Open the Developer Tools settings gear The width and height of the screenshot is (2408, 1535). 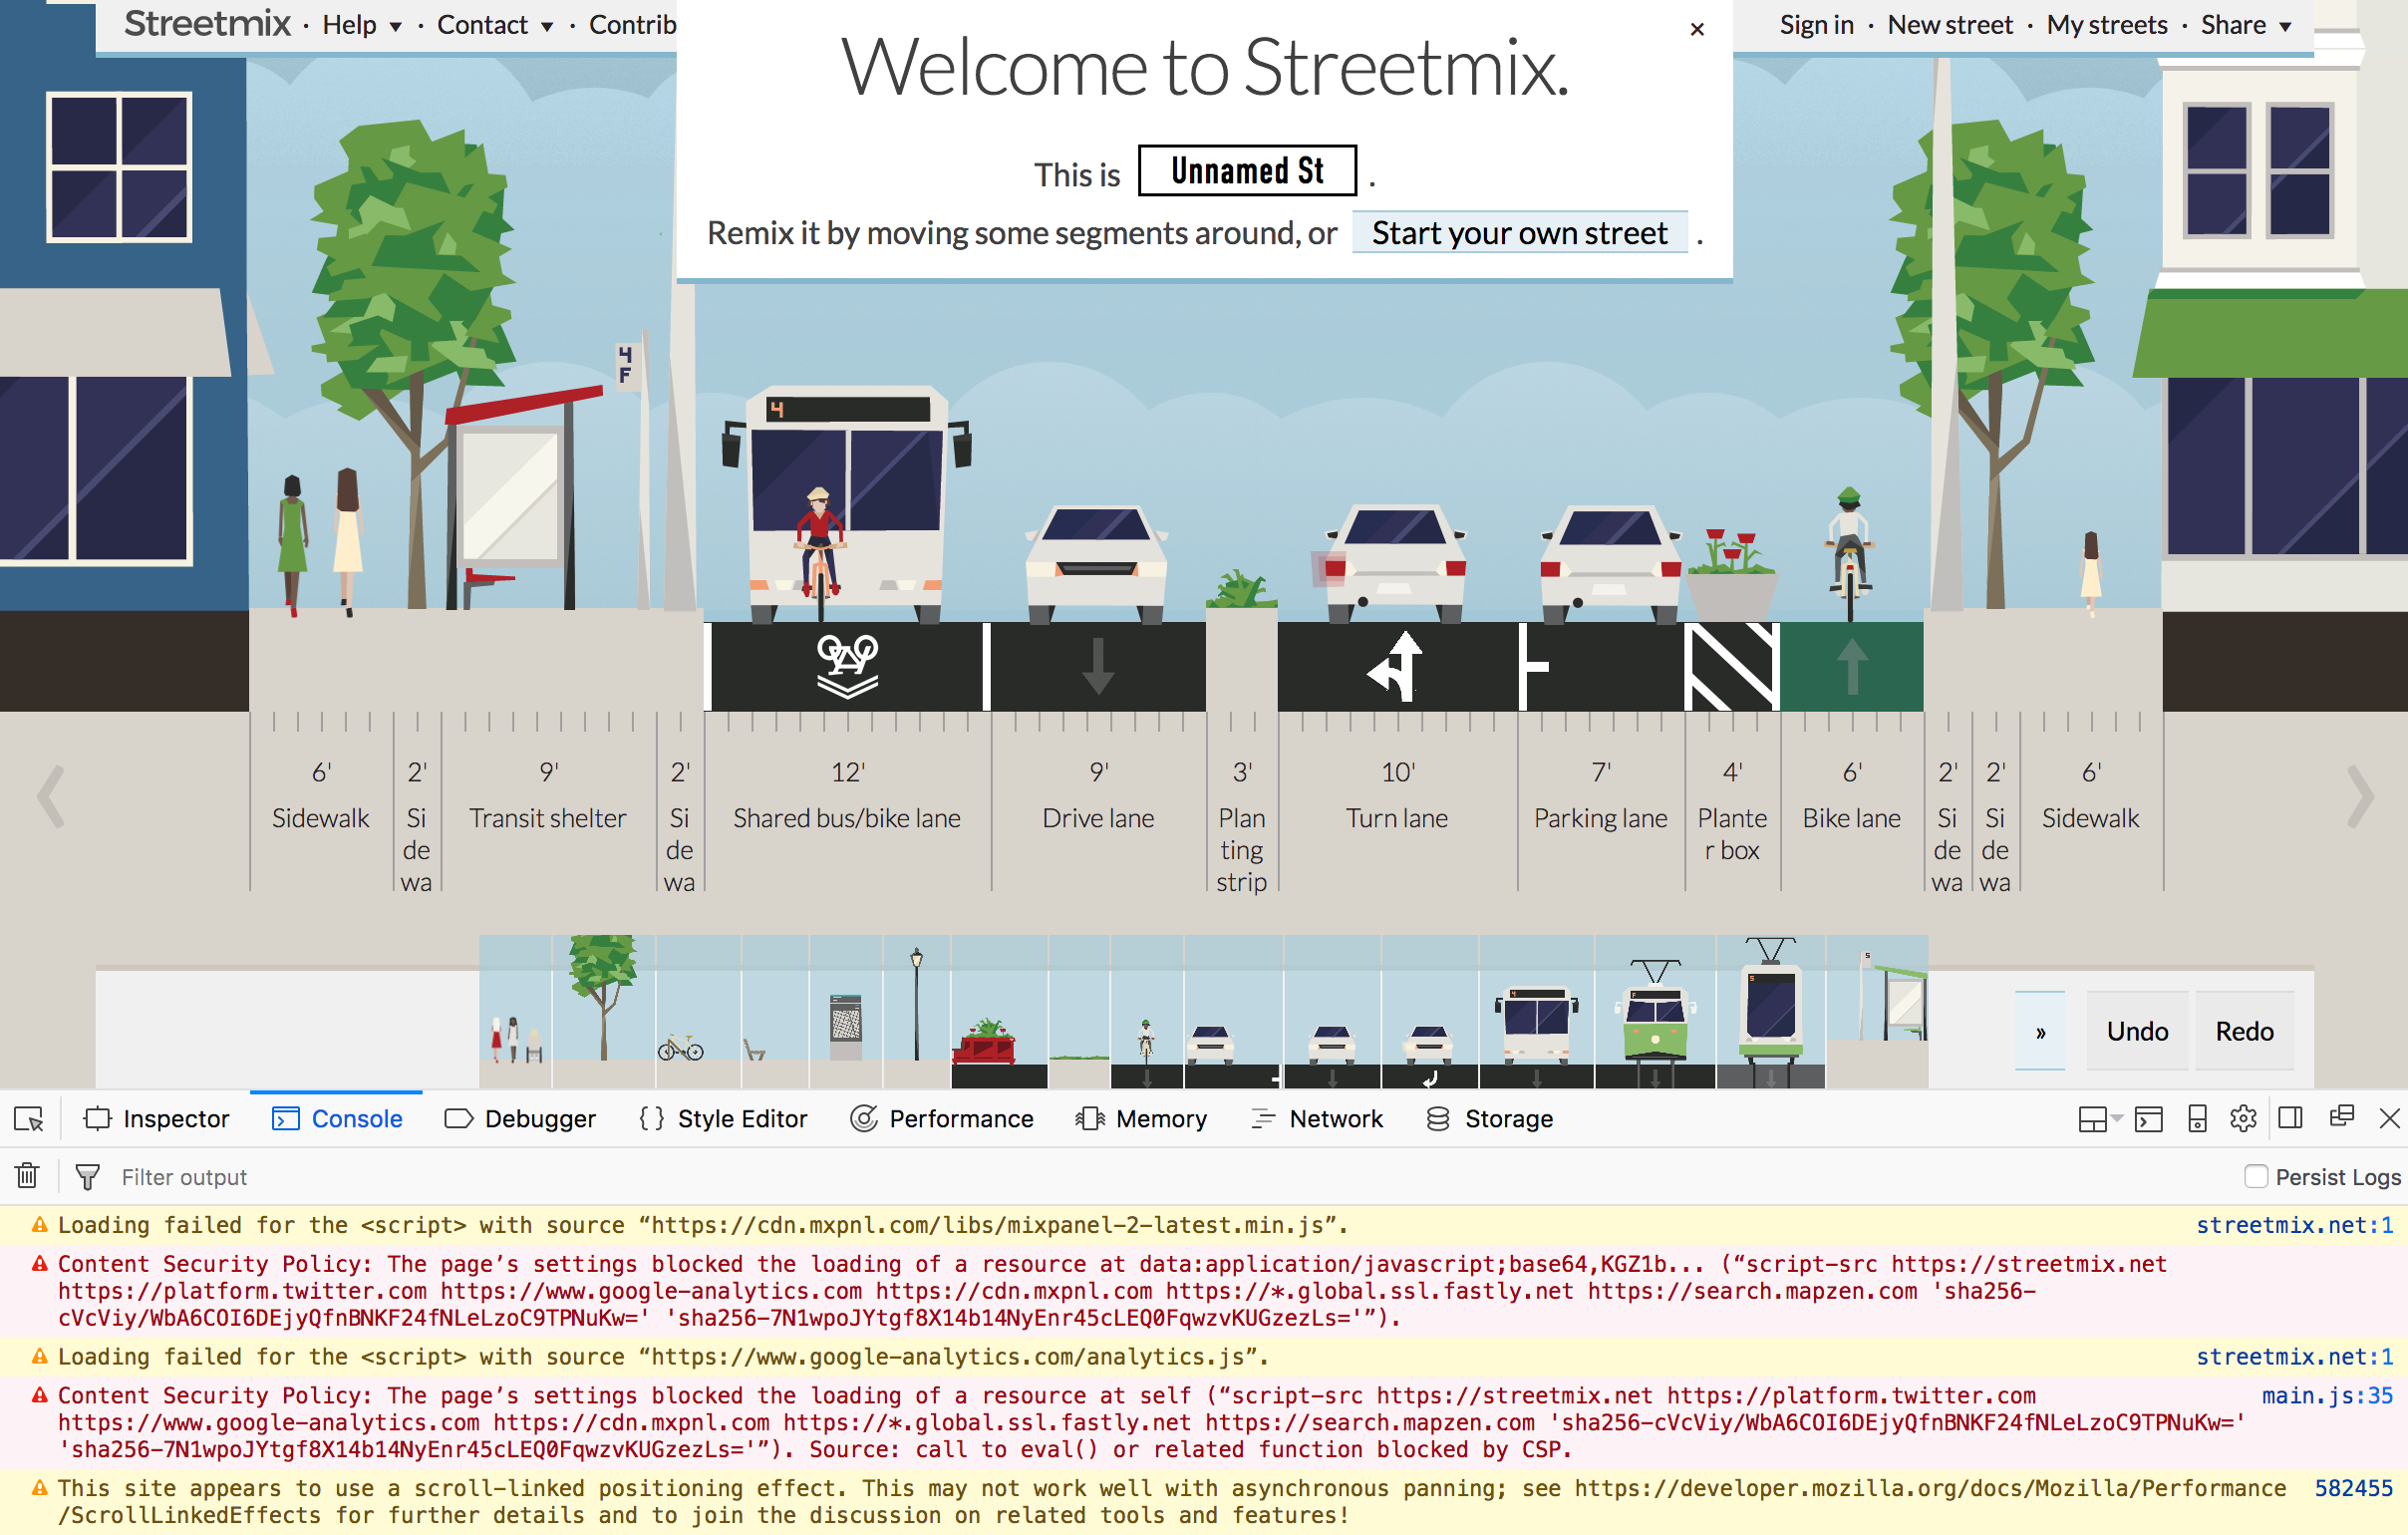click(2243, 1118)
